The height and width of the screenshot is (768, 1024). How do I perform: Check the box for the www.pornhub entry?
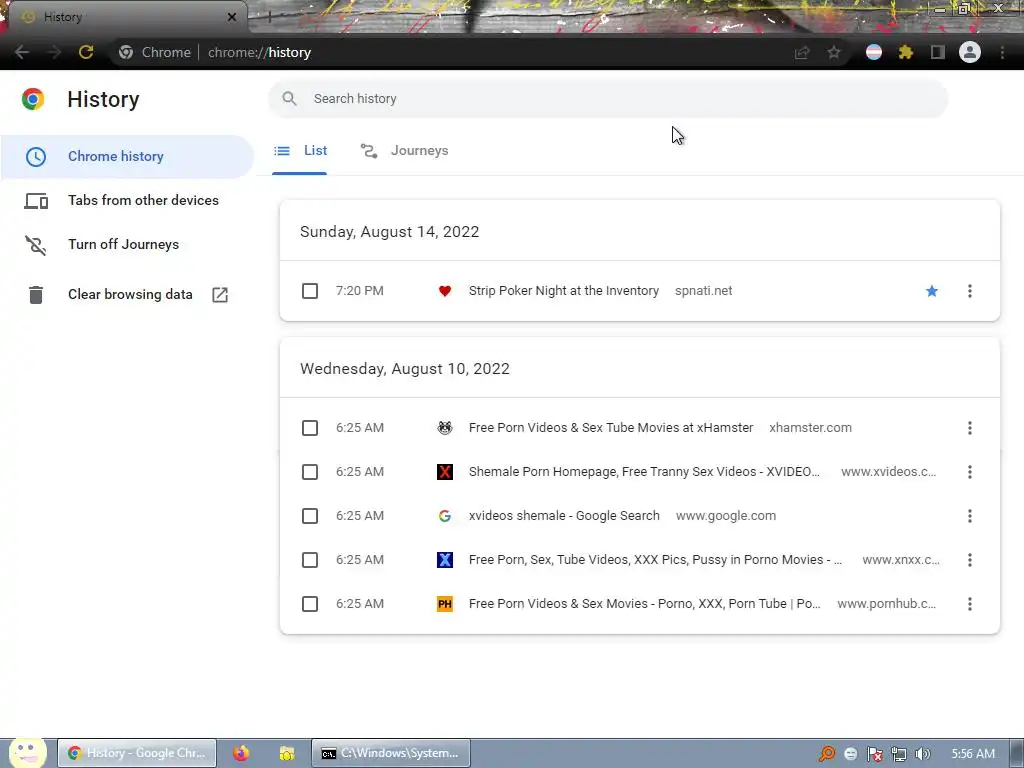pos(310,604)
